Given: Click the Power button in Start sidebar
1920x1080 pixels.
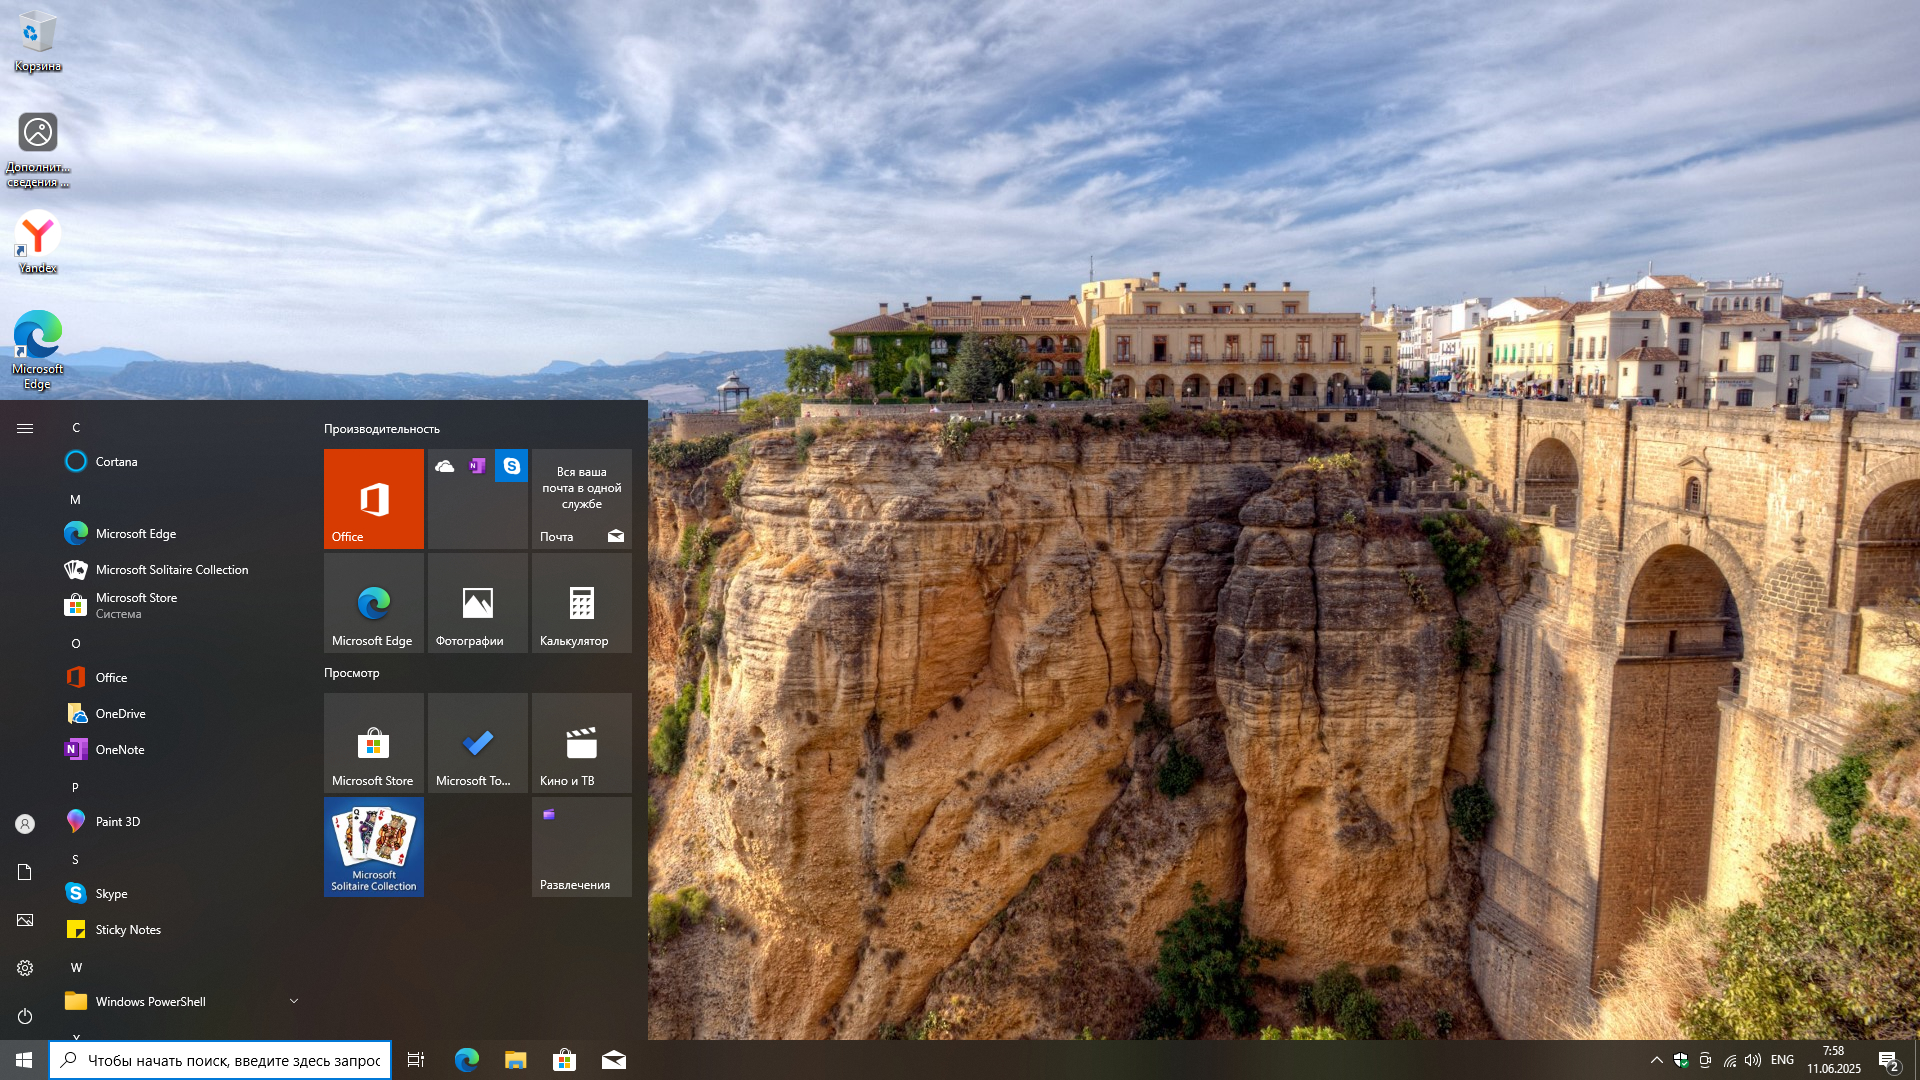Looking at the screenshot, I should click(x=25, y=1016).
